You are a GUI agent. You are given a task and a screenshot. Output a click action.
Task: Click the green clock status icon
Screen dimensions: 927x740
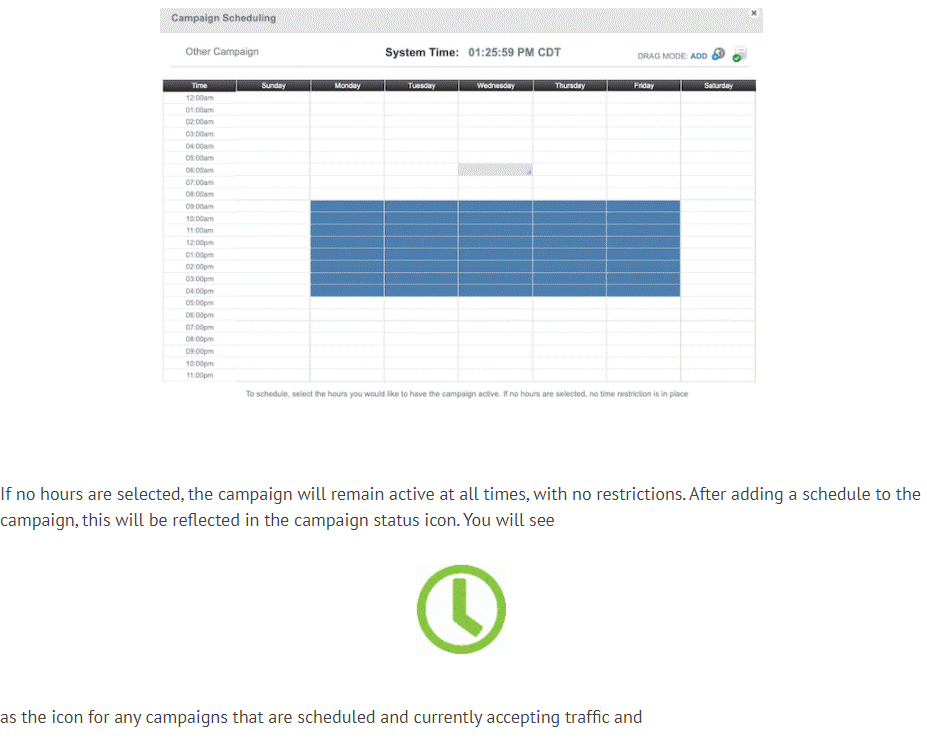coord(461,609)
